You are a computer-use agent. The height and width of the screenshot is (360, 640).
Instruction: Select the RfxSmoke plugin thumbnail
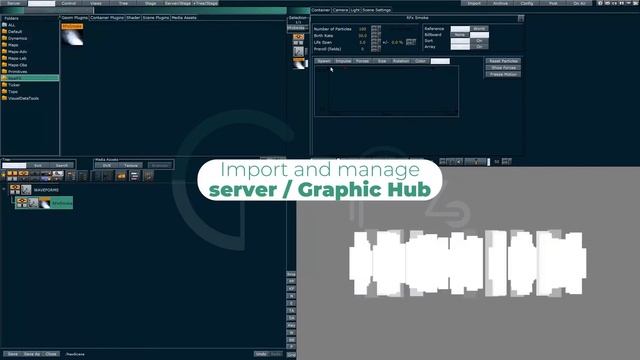click(x=73, y=35)
